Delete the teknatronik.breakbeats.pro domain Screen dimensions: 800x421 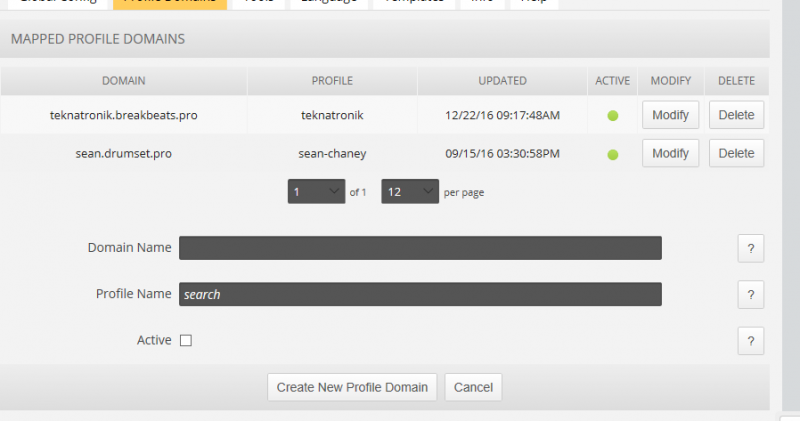click(736, 115)
